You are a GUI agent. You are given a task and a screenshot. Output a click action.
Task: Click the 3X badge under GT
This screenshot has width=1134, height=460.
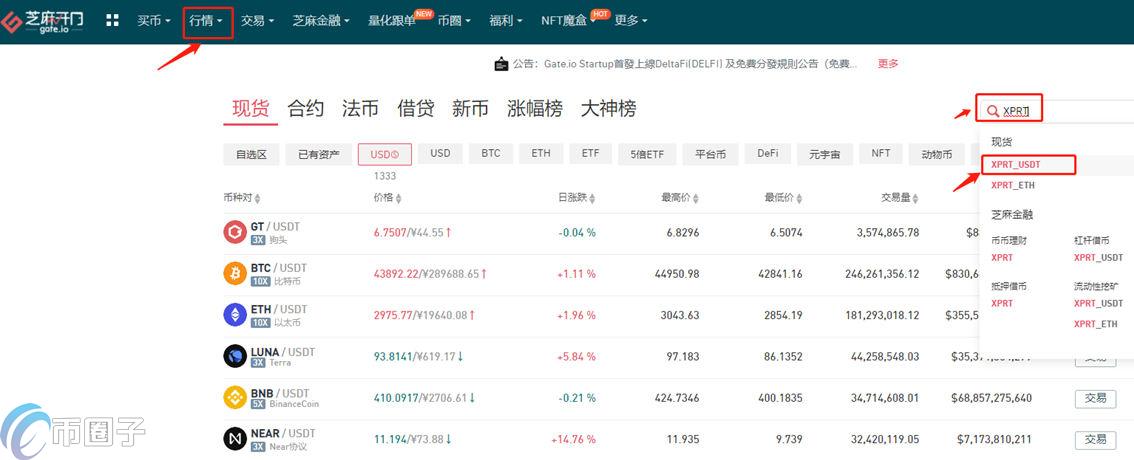[258, 239]
